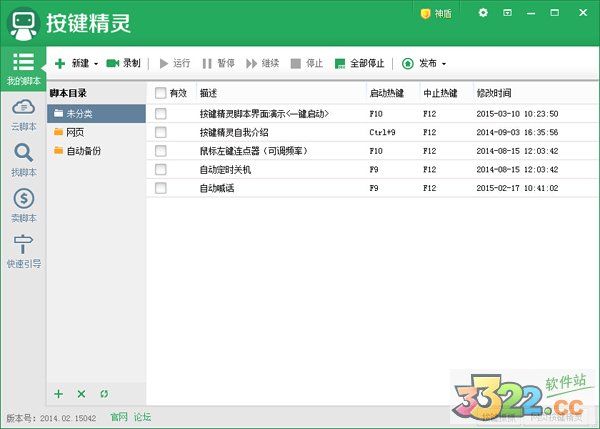Click the 2015-02-17 10:41:02 timestamp
Screen dimensions: 600x429
(x=517, y=188)
